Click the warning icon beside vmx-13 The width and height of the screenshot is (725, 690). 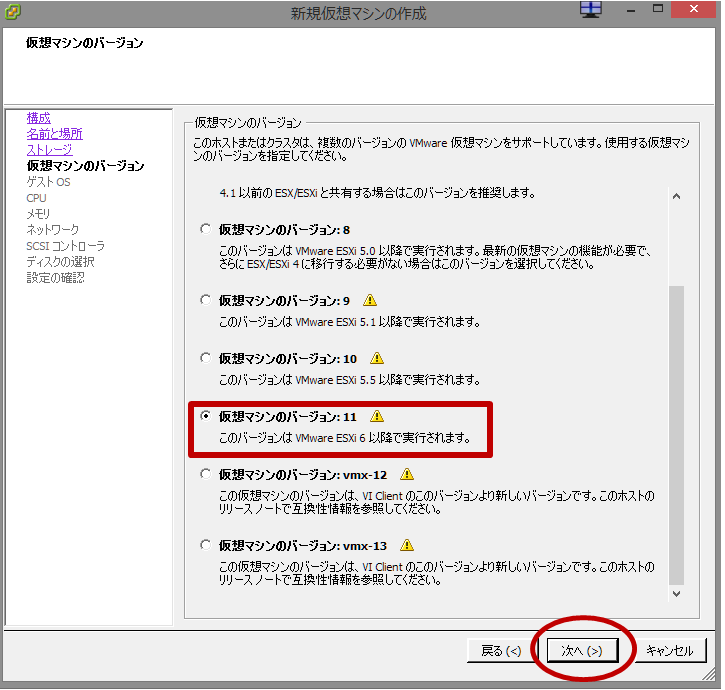click(x=407, y=545)
